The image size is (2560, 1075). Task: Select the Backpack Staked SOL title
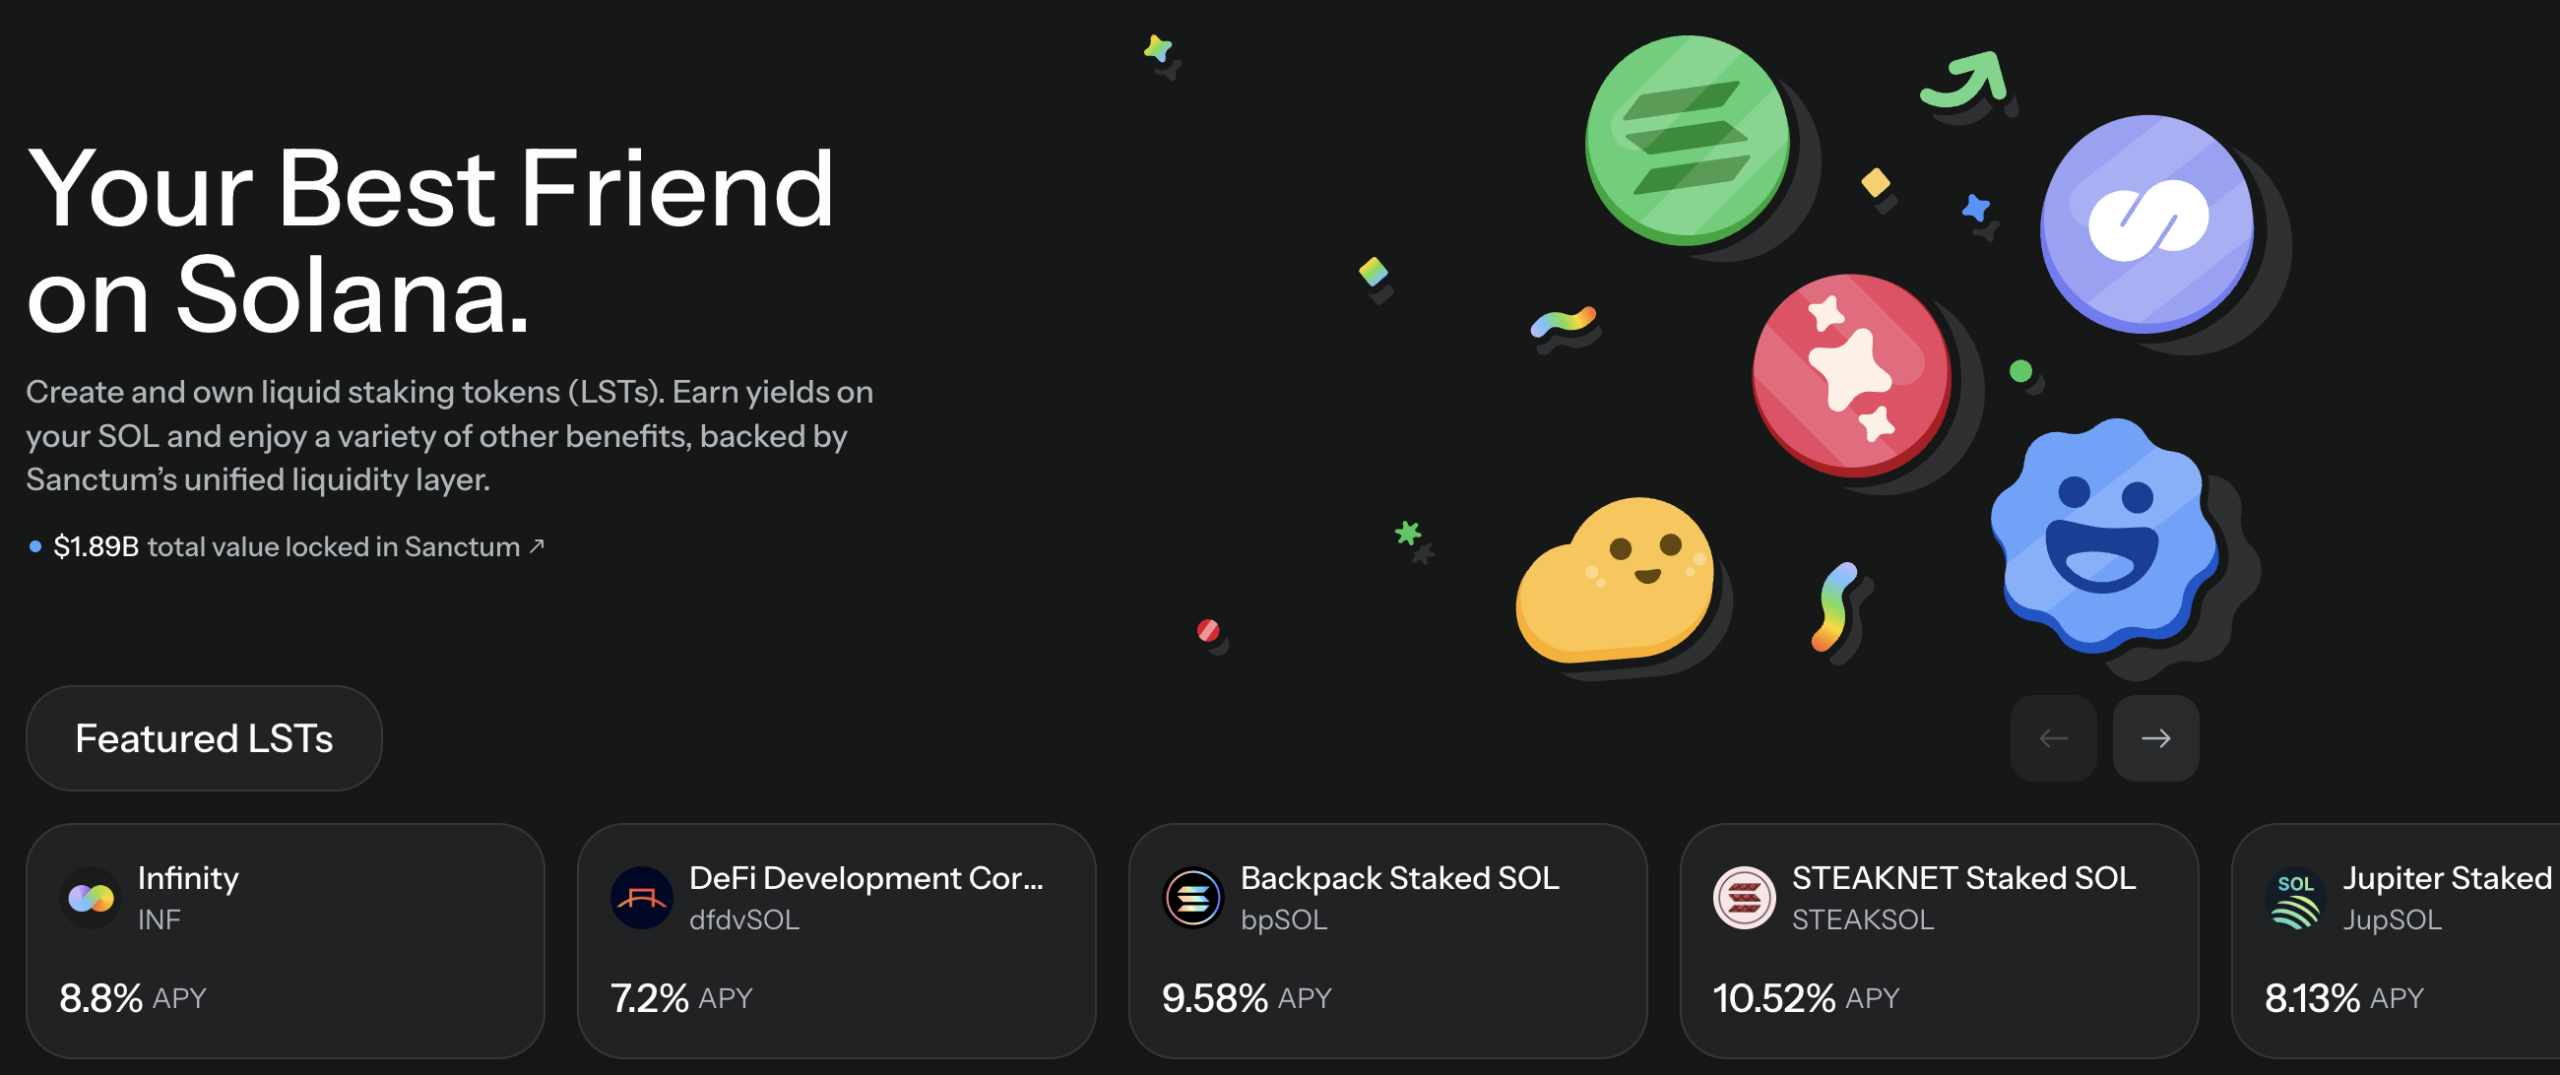(x=1399, y=878)
